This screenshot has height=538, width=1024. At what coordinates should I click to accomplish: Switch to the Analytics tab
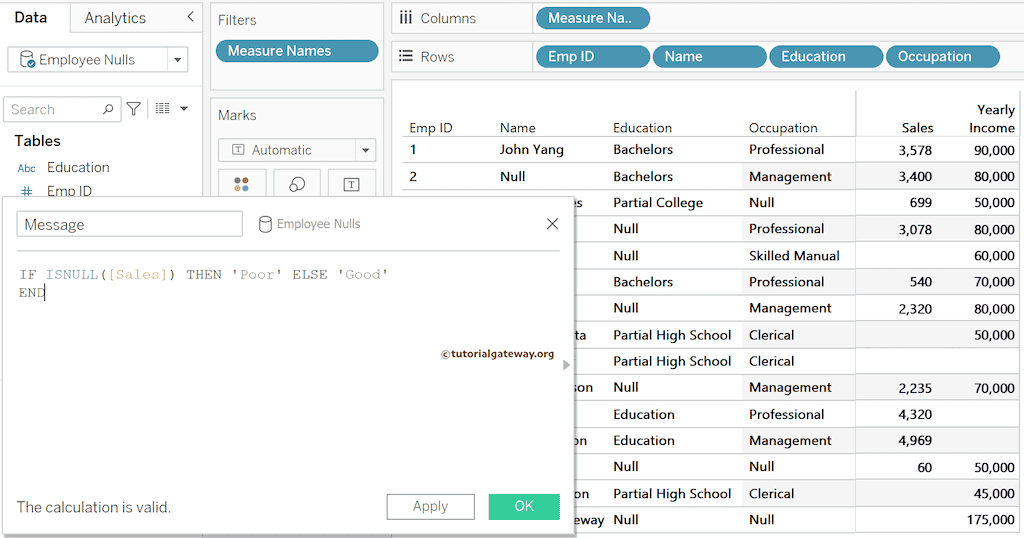pyautogui.click(x=115, y=18)
